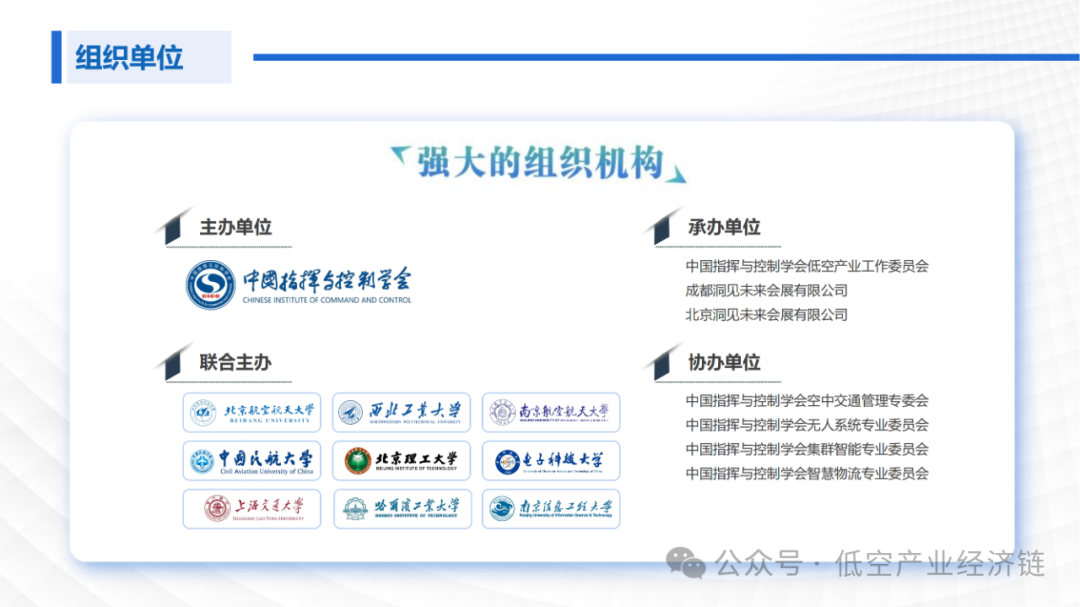Click the 主办单位 section heading
Image resolution: width=1080 pixels, height=607 pixels.
(236, 227)
